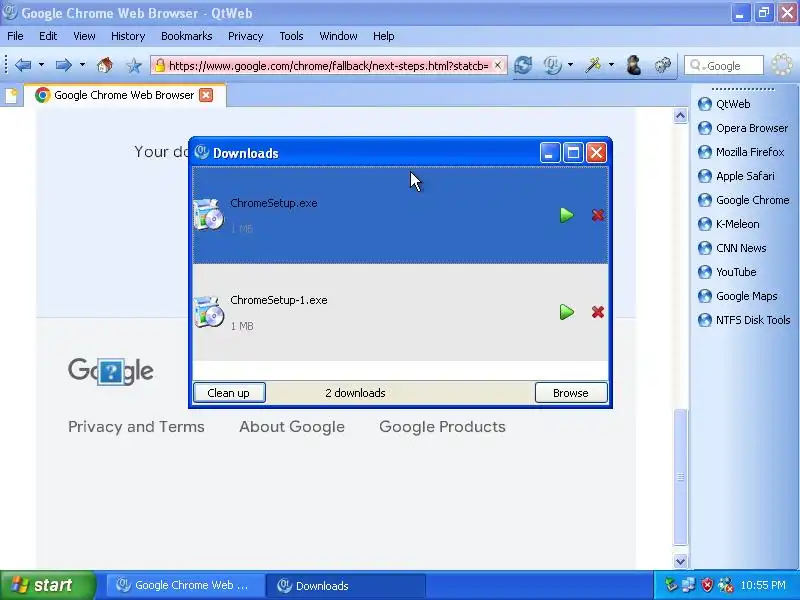This screenshot has width=800, height=600.
Task: Click the Google Products link
Action: 442,427
